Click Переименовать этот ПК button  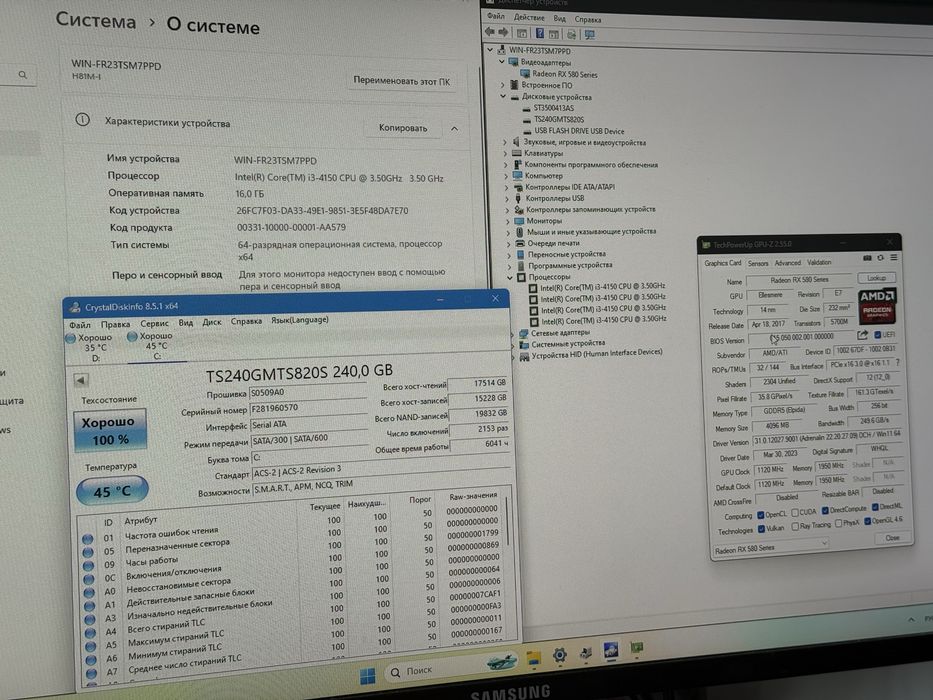click(x=402, y=80)
